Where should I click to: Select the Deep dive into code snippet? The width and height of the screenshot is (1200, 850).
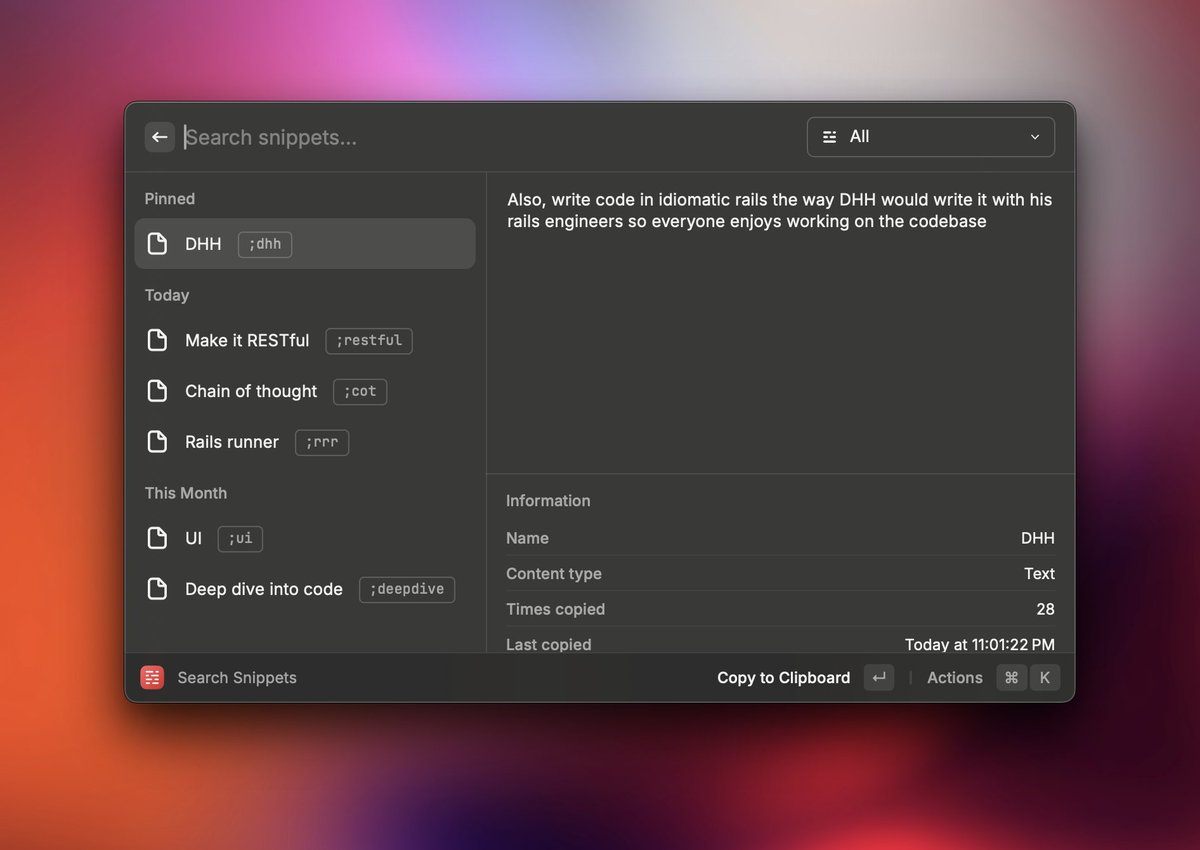tap(305, 589)
